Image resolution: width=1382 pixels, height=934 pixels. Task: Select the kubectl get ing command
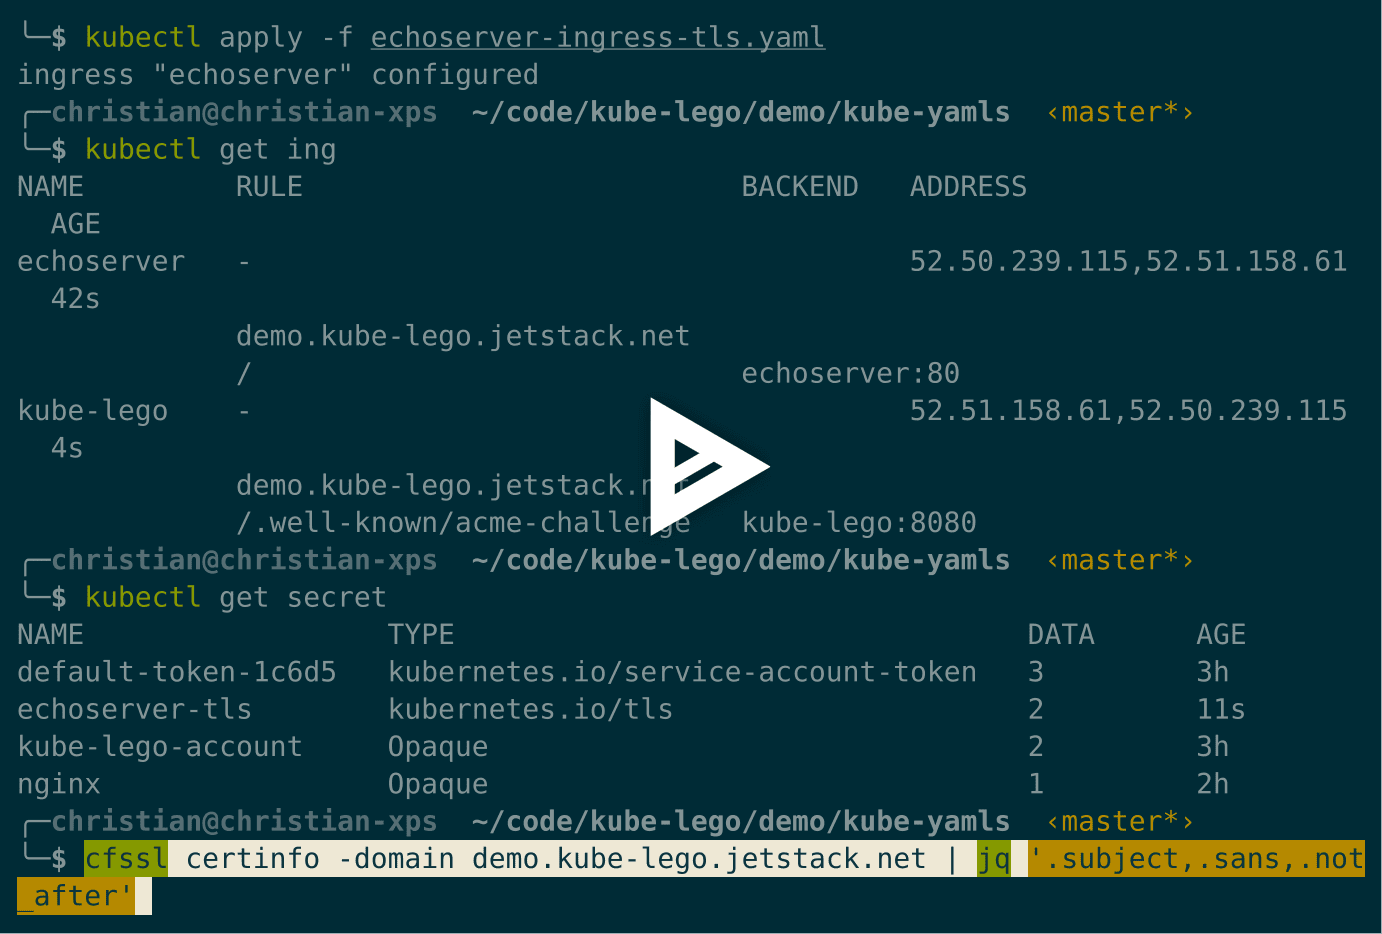pyautogui.click(x=210, y=148)
